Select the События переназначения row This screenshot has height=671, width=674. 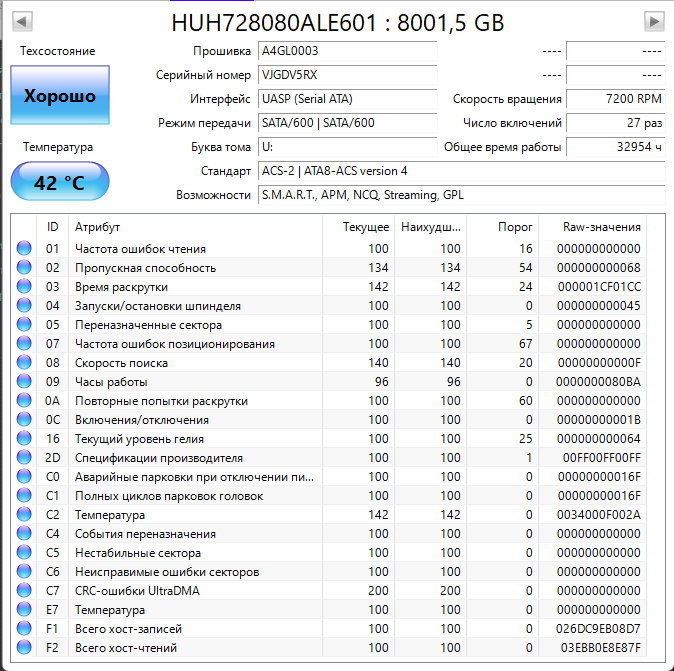click(329, 533)
